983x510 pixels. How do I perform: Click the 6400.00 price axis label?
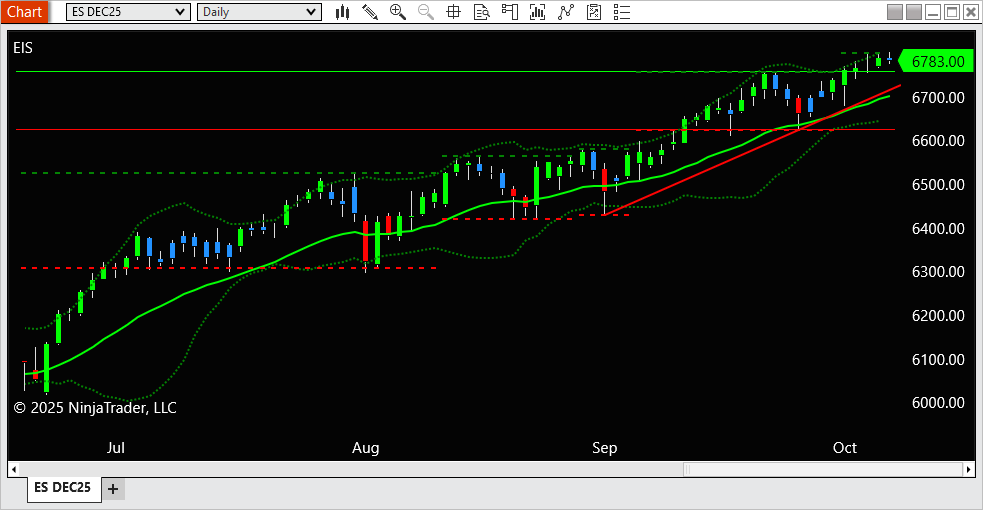938,229
